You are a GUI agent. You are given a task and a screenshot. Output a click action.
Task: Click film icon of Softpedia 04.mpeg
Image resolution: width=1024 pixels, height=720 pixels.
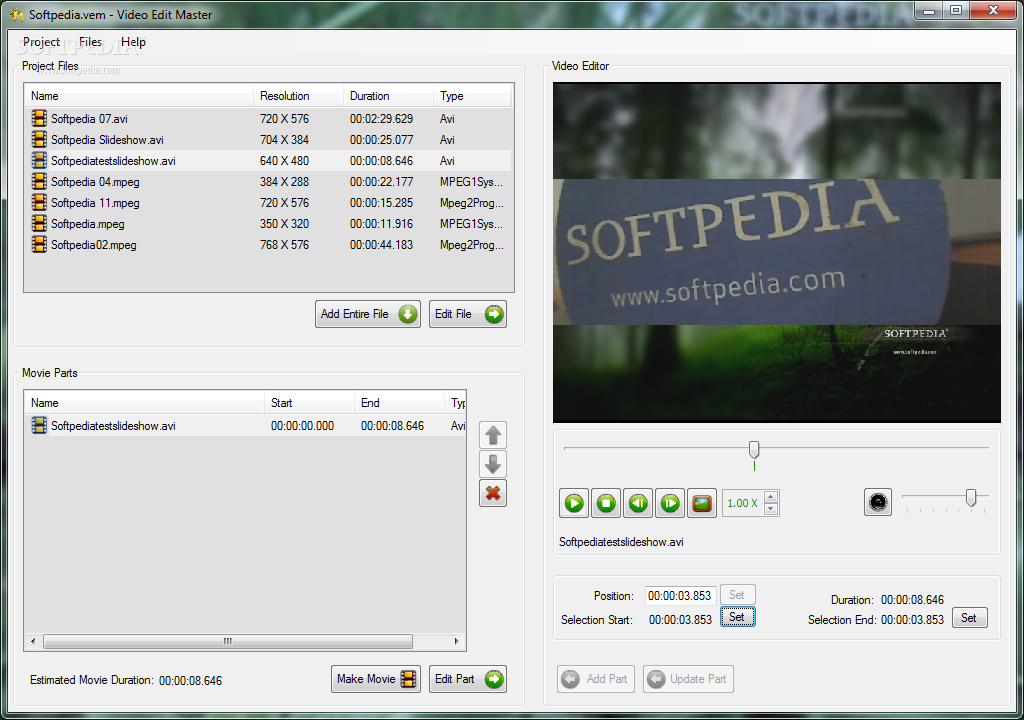click(x=39, y=181)
